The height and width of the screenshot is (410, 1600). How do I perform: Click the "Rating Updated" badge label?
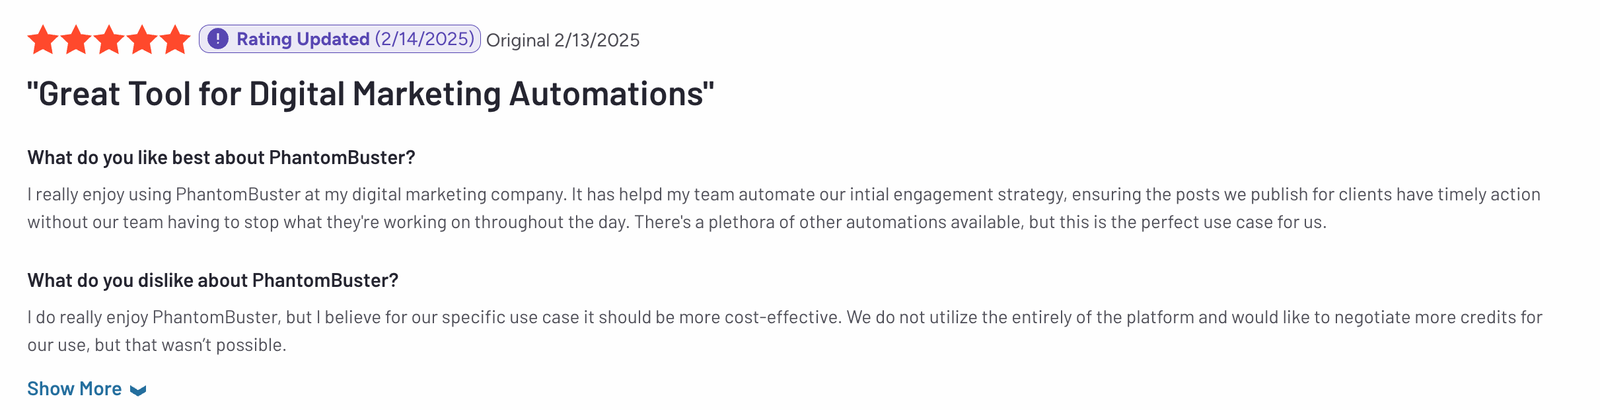(x=303, y=39)
